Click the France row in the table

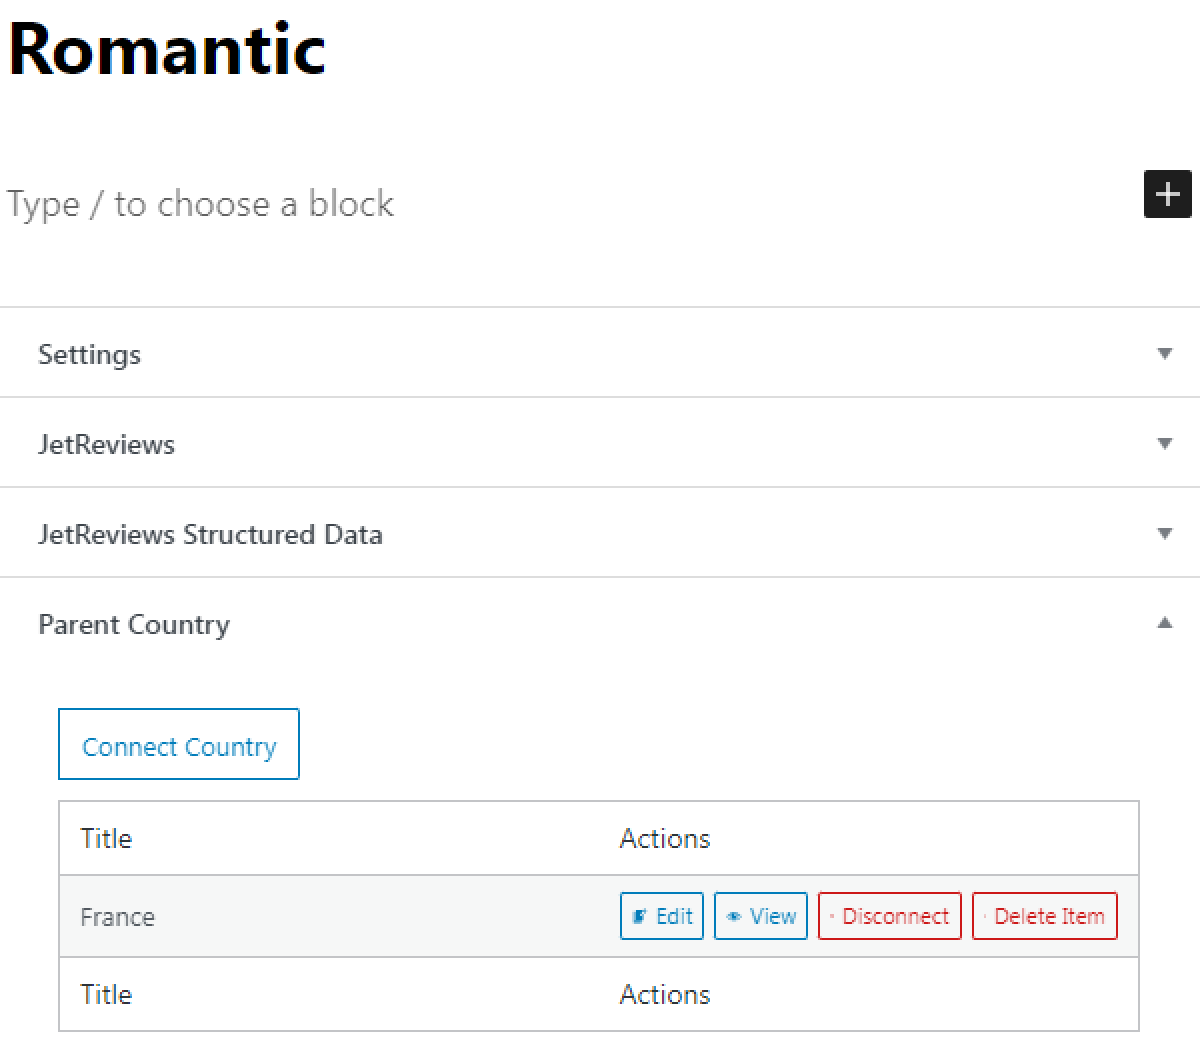pyautogui.click(x=117, y=916)
